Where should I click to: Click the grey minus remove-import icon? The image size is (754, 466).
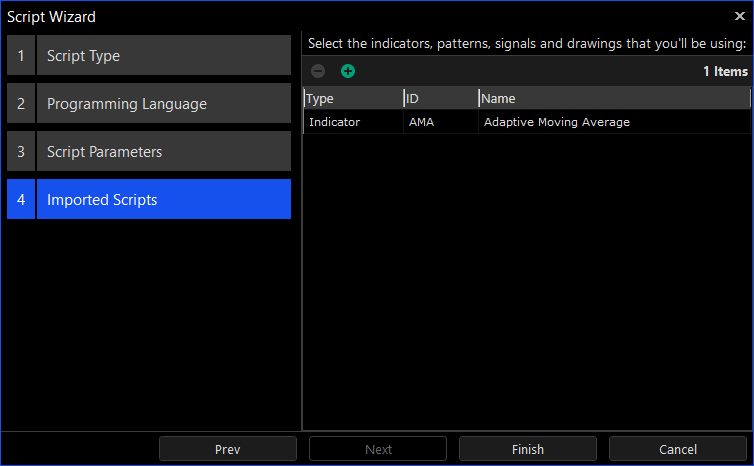[318, 71]
